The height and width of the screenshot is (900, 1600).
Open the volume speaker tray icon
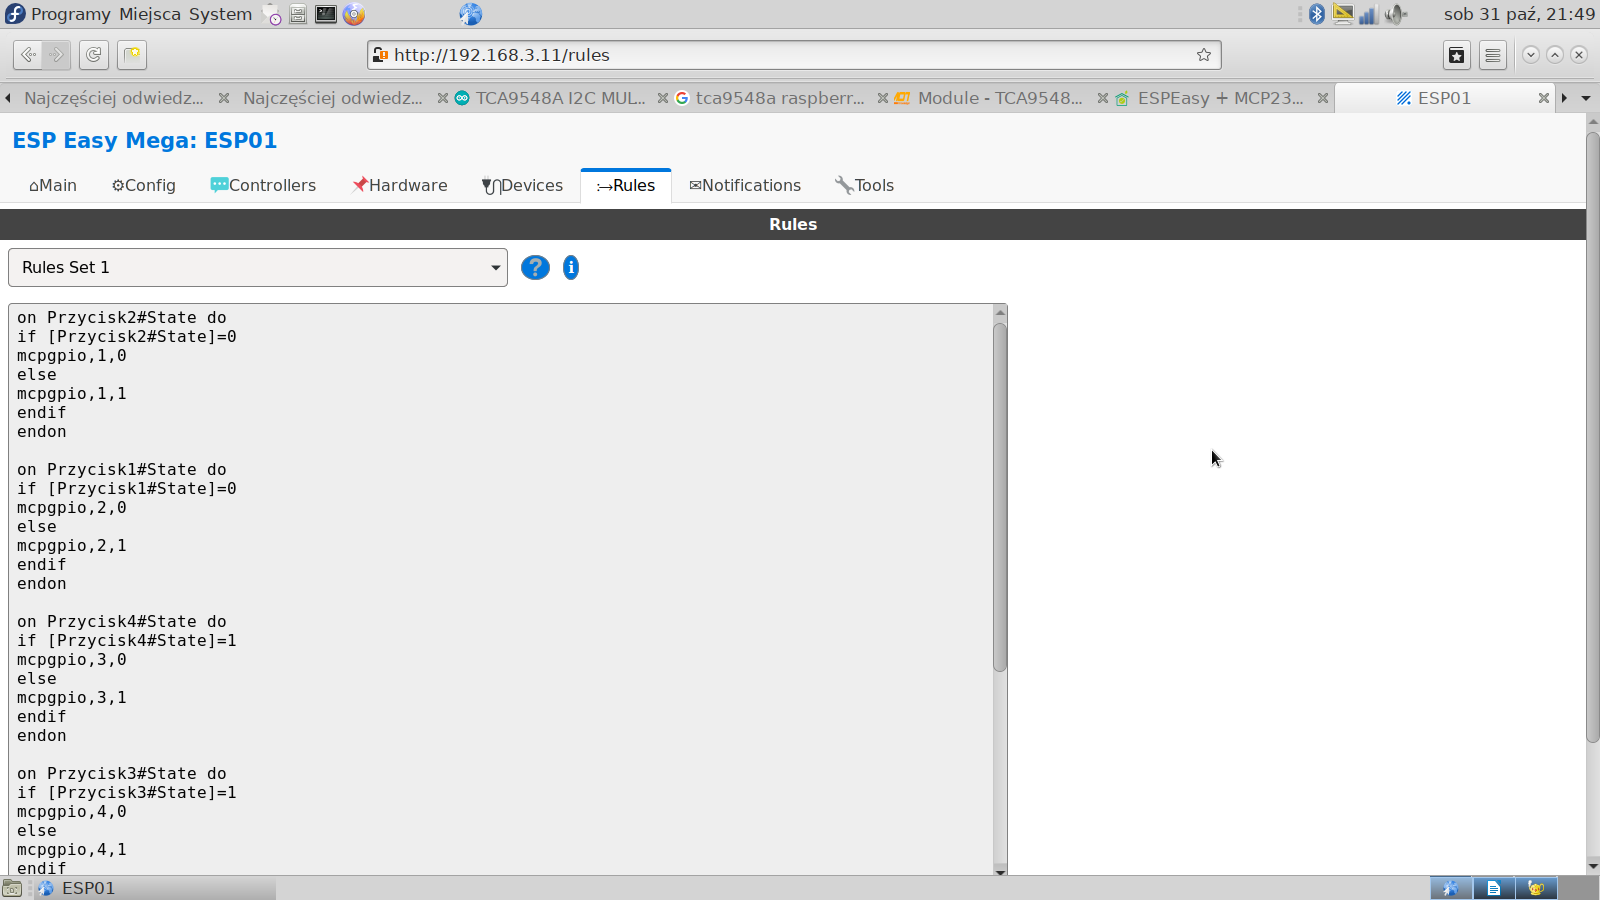[1395, 14]
